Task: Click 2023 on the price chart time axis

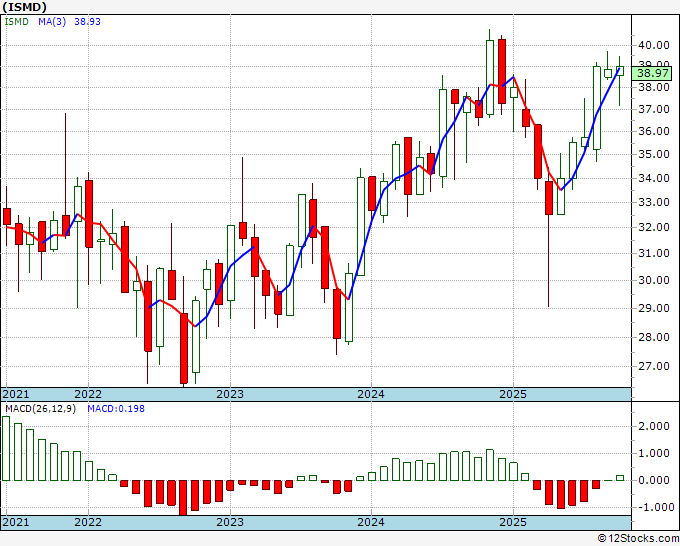Action: (x=230, y=394)
